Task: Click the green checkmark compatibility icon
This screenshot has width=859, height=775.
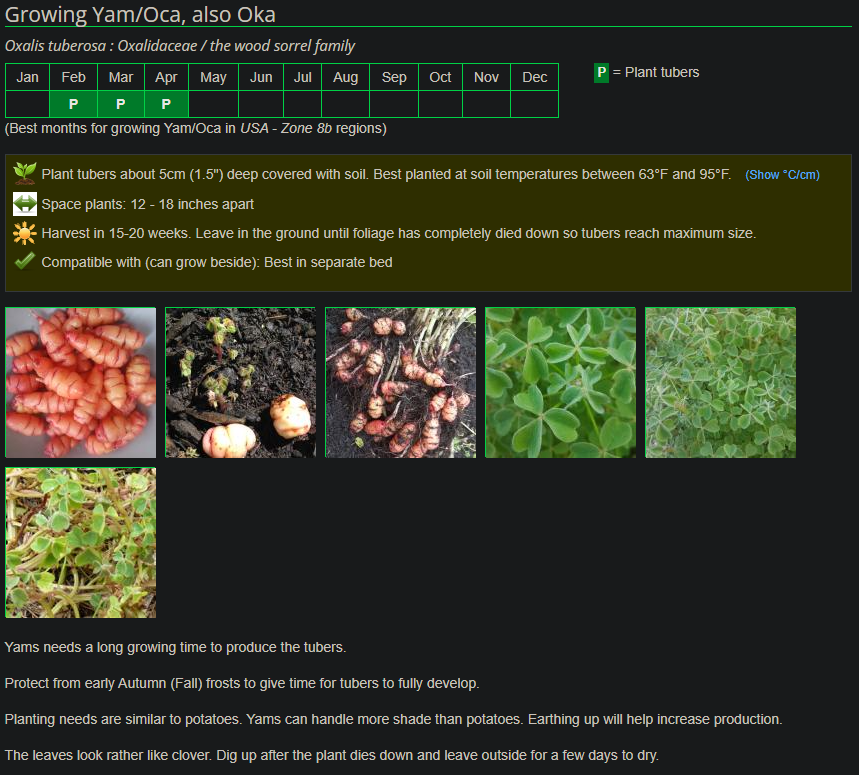Action: coord(25,262)
